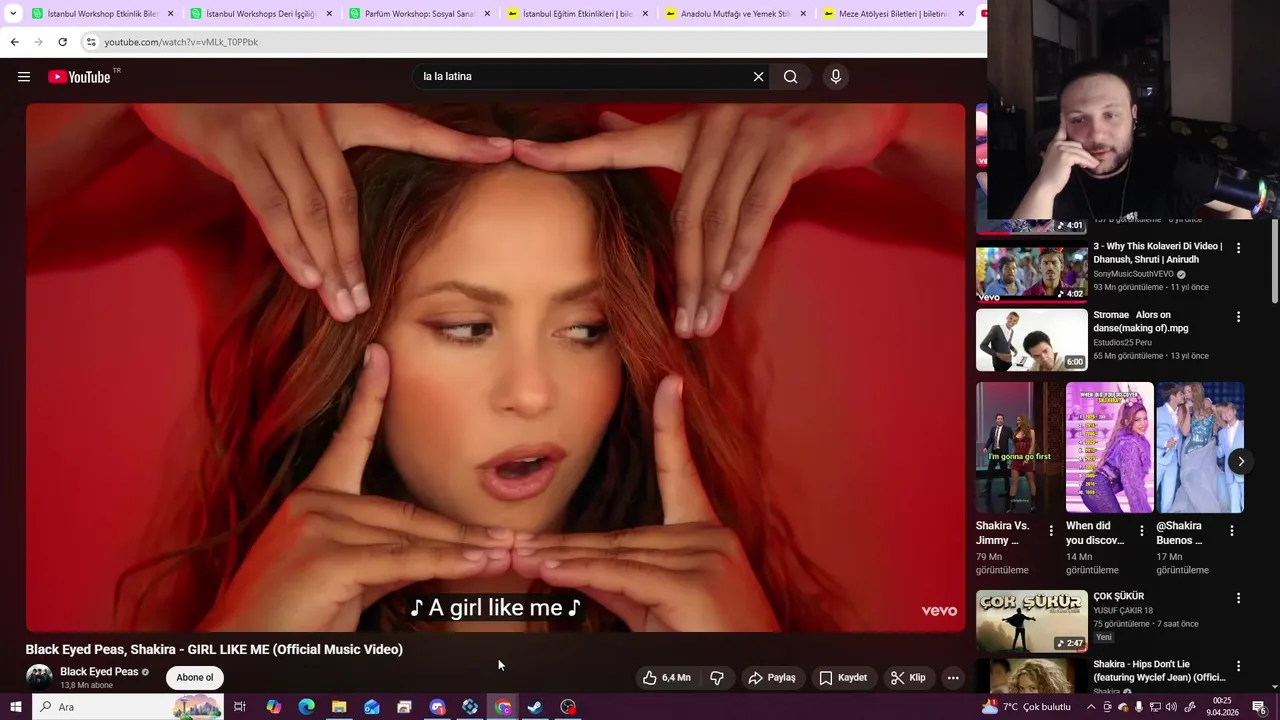
Task: Open File Explorer from taskbar
Action: click(339, 707)
